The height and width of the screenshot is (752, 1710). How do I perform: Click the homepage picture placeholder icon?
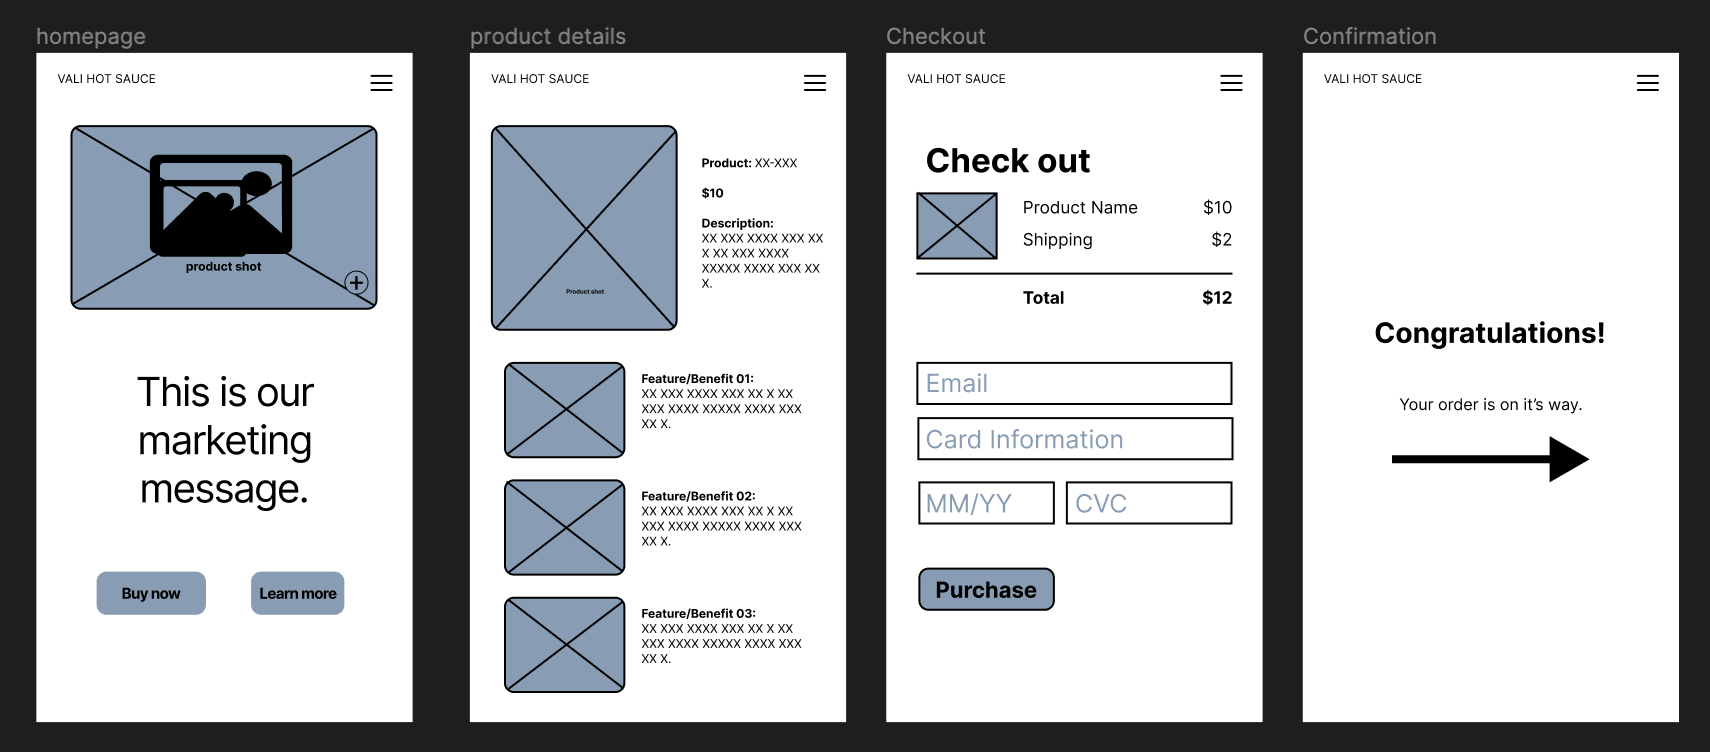click(221, 204)
